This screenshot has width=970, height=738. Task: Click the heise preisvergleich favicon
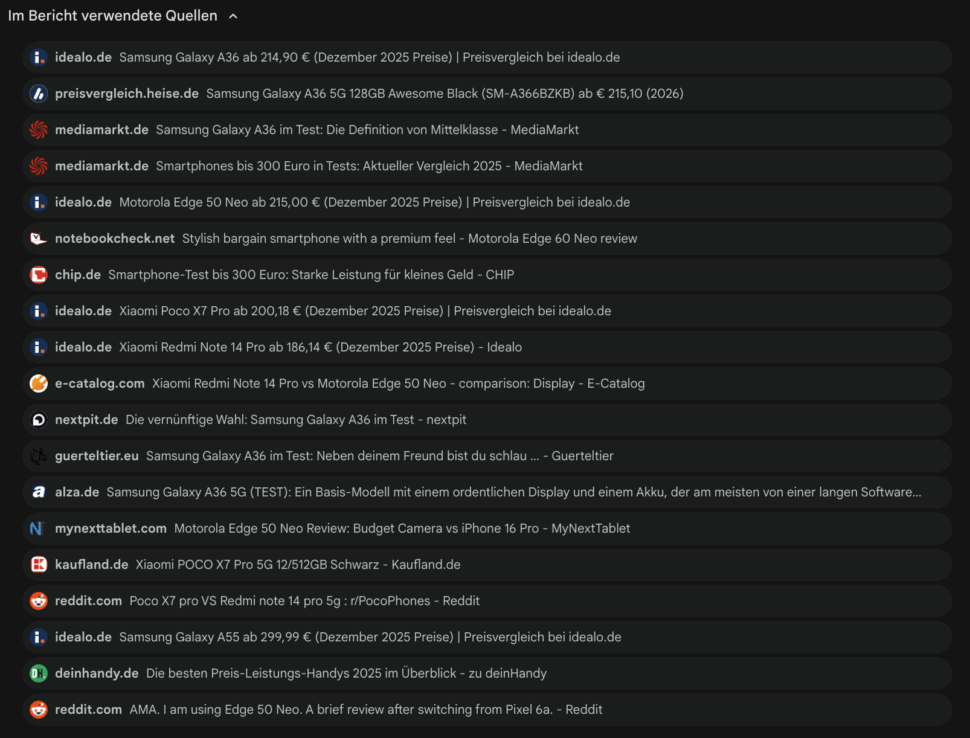[38, 94]
